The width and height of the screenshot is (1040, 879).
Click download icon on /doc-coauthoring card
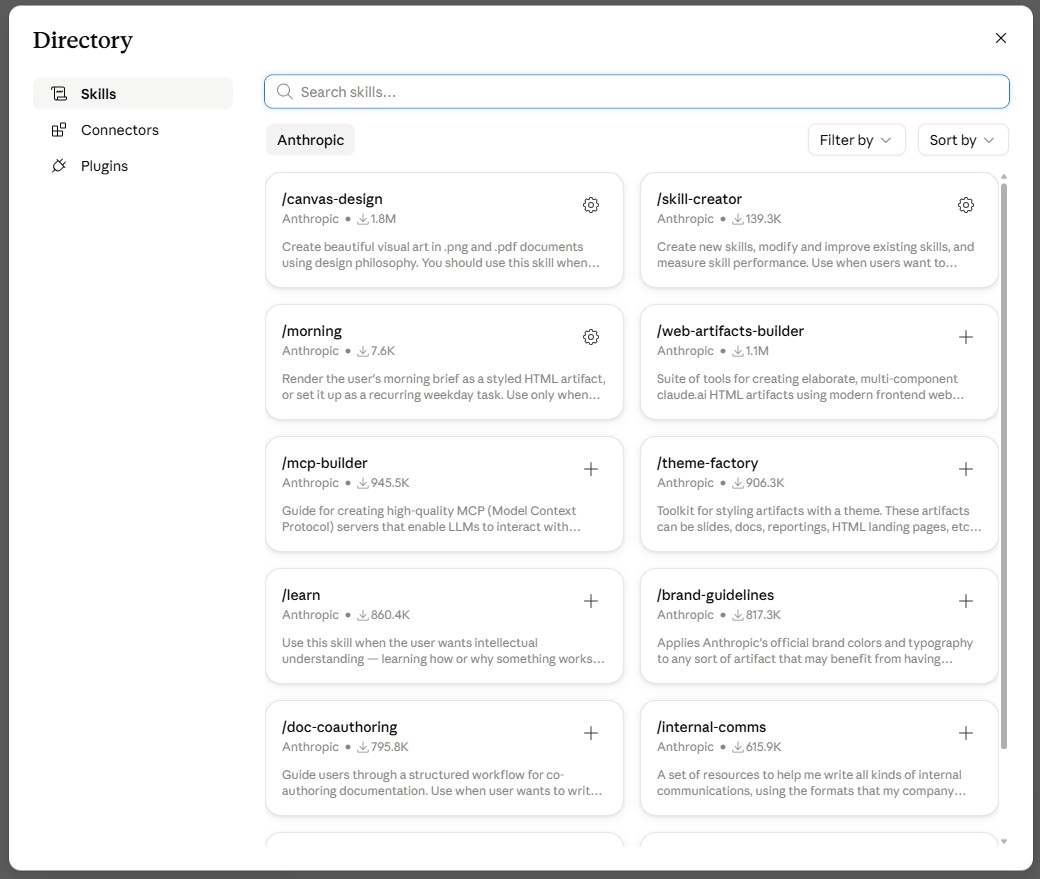click(x=363, y=747)
